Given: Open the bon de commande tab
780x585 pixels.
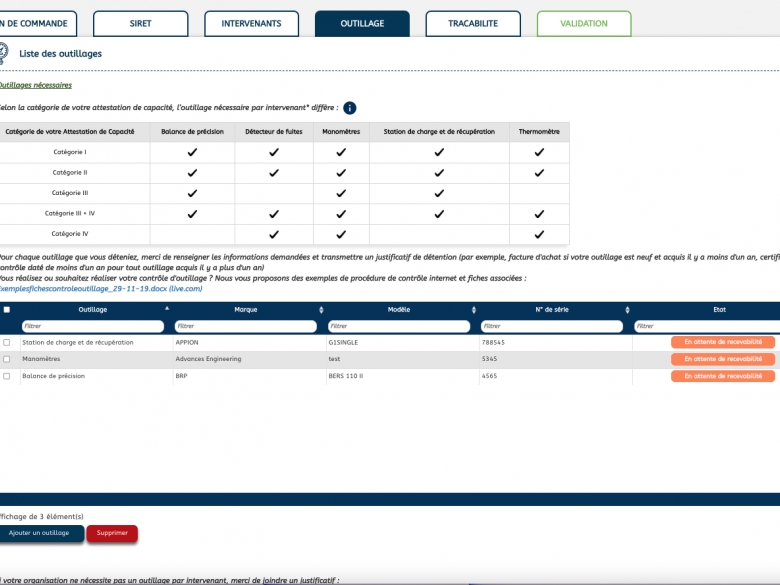Looking at the screenshot, I should [38, 23].
